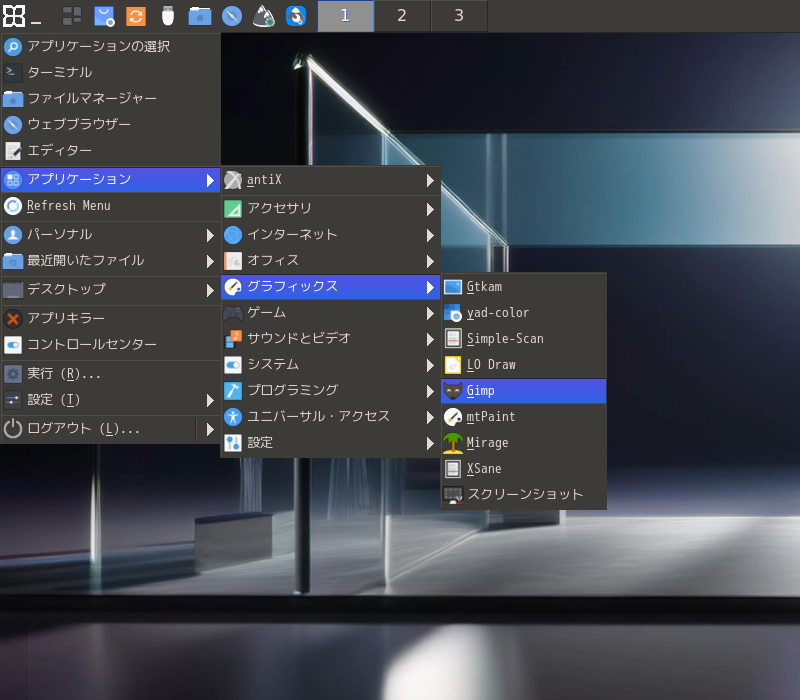Open the Terminal (ターミナル) entry
Screen dimensions: 800x700
(60, 73)
